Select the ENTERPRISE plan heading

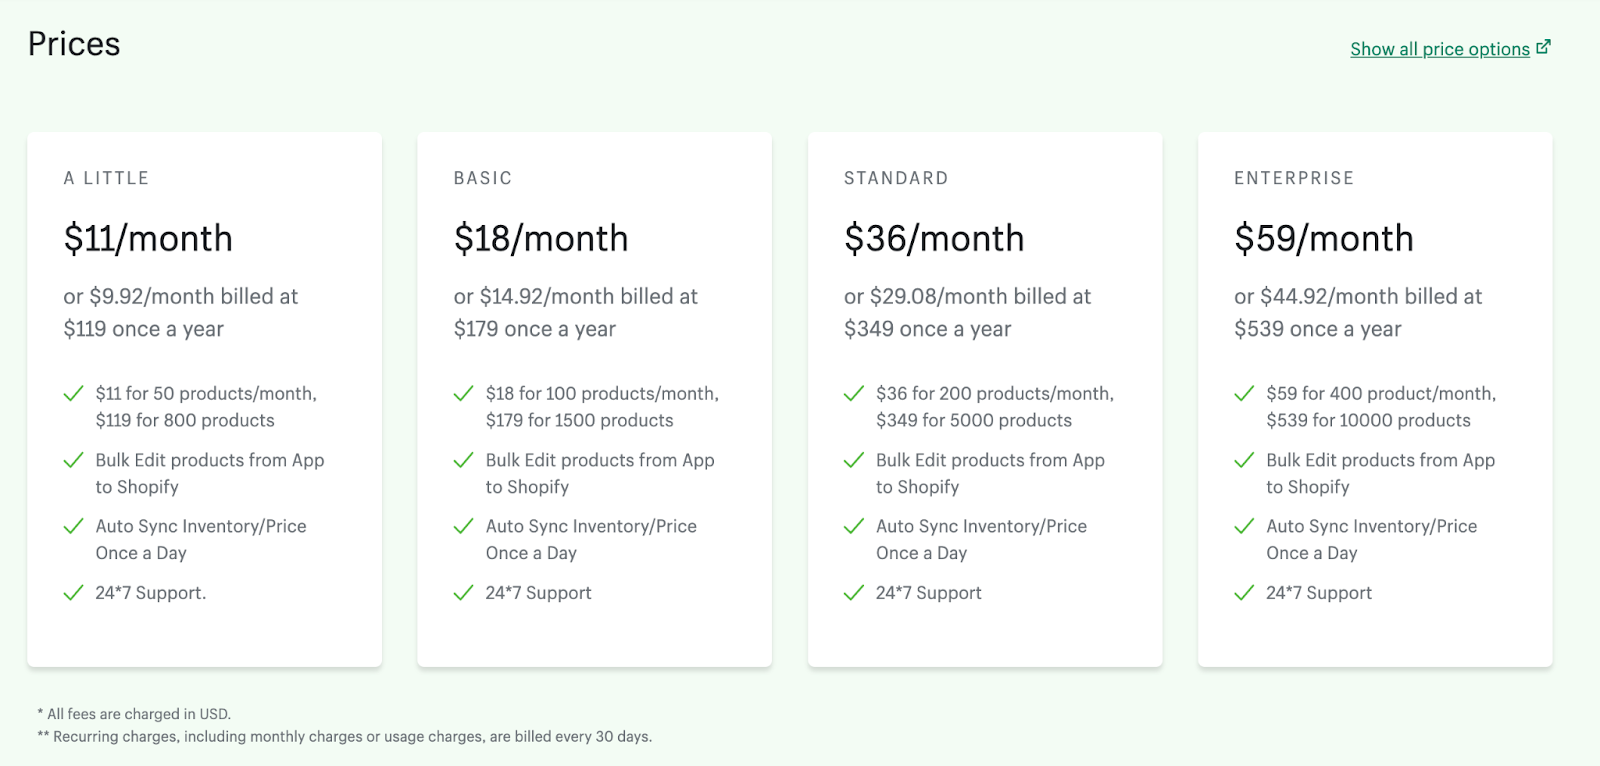click(x=1293, y=178)
